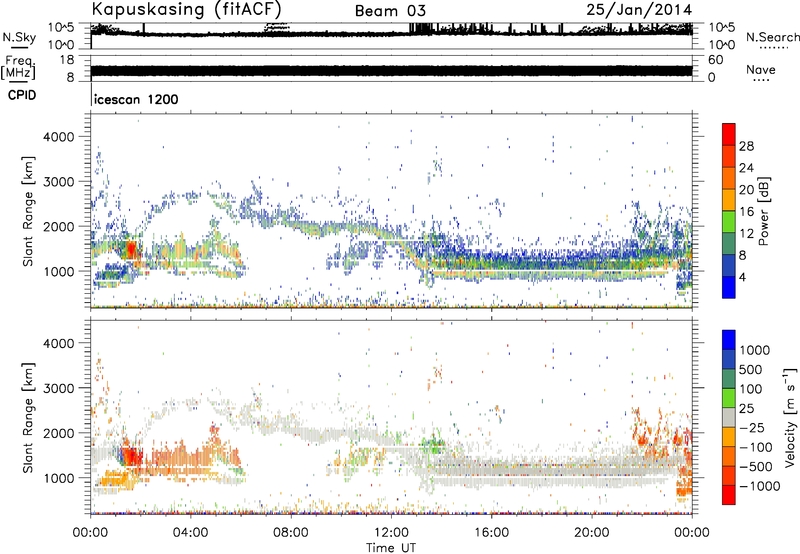Click the noise trace in the N.Sky panel

coord(391,34)
